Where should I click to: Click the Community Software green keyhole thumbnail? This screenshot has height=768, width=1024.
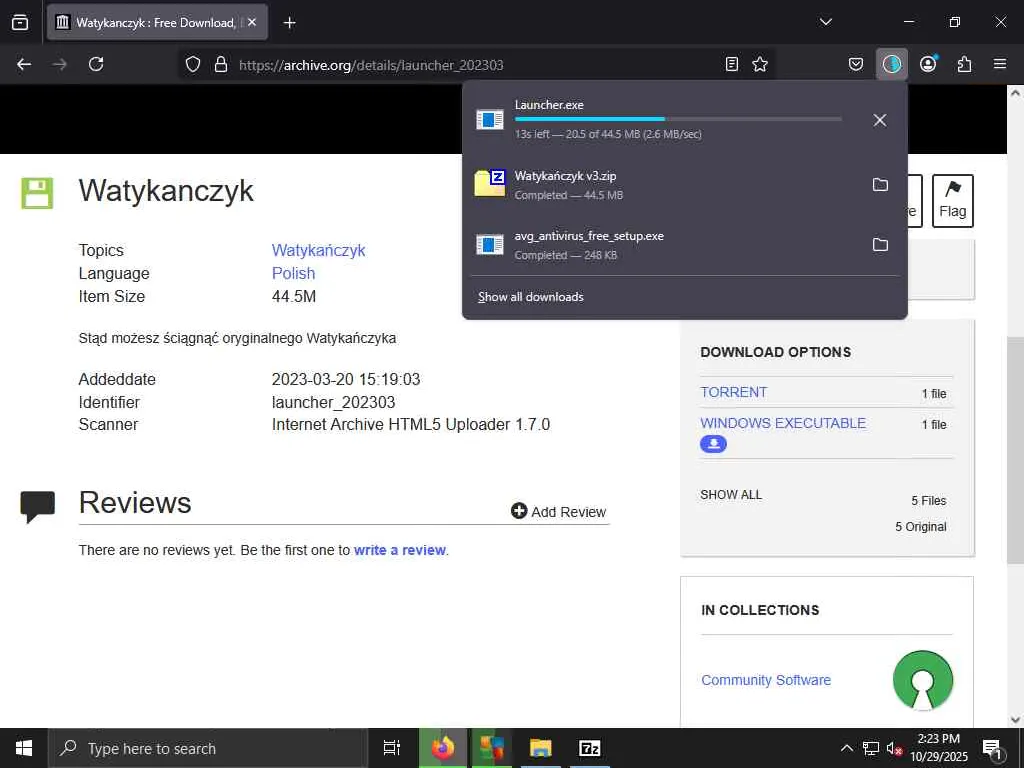[x=923, y=680]
